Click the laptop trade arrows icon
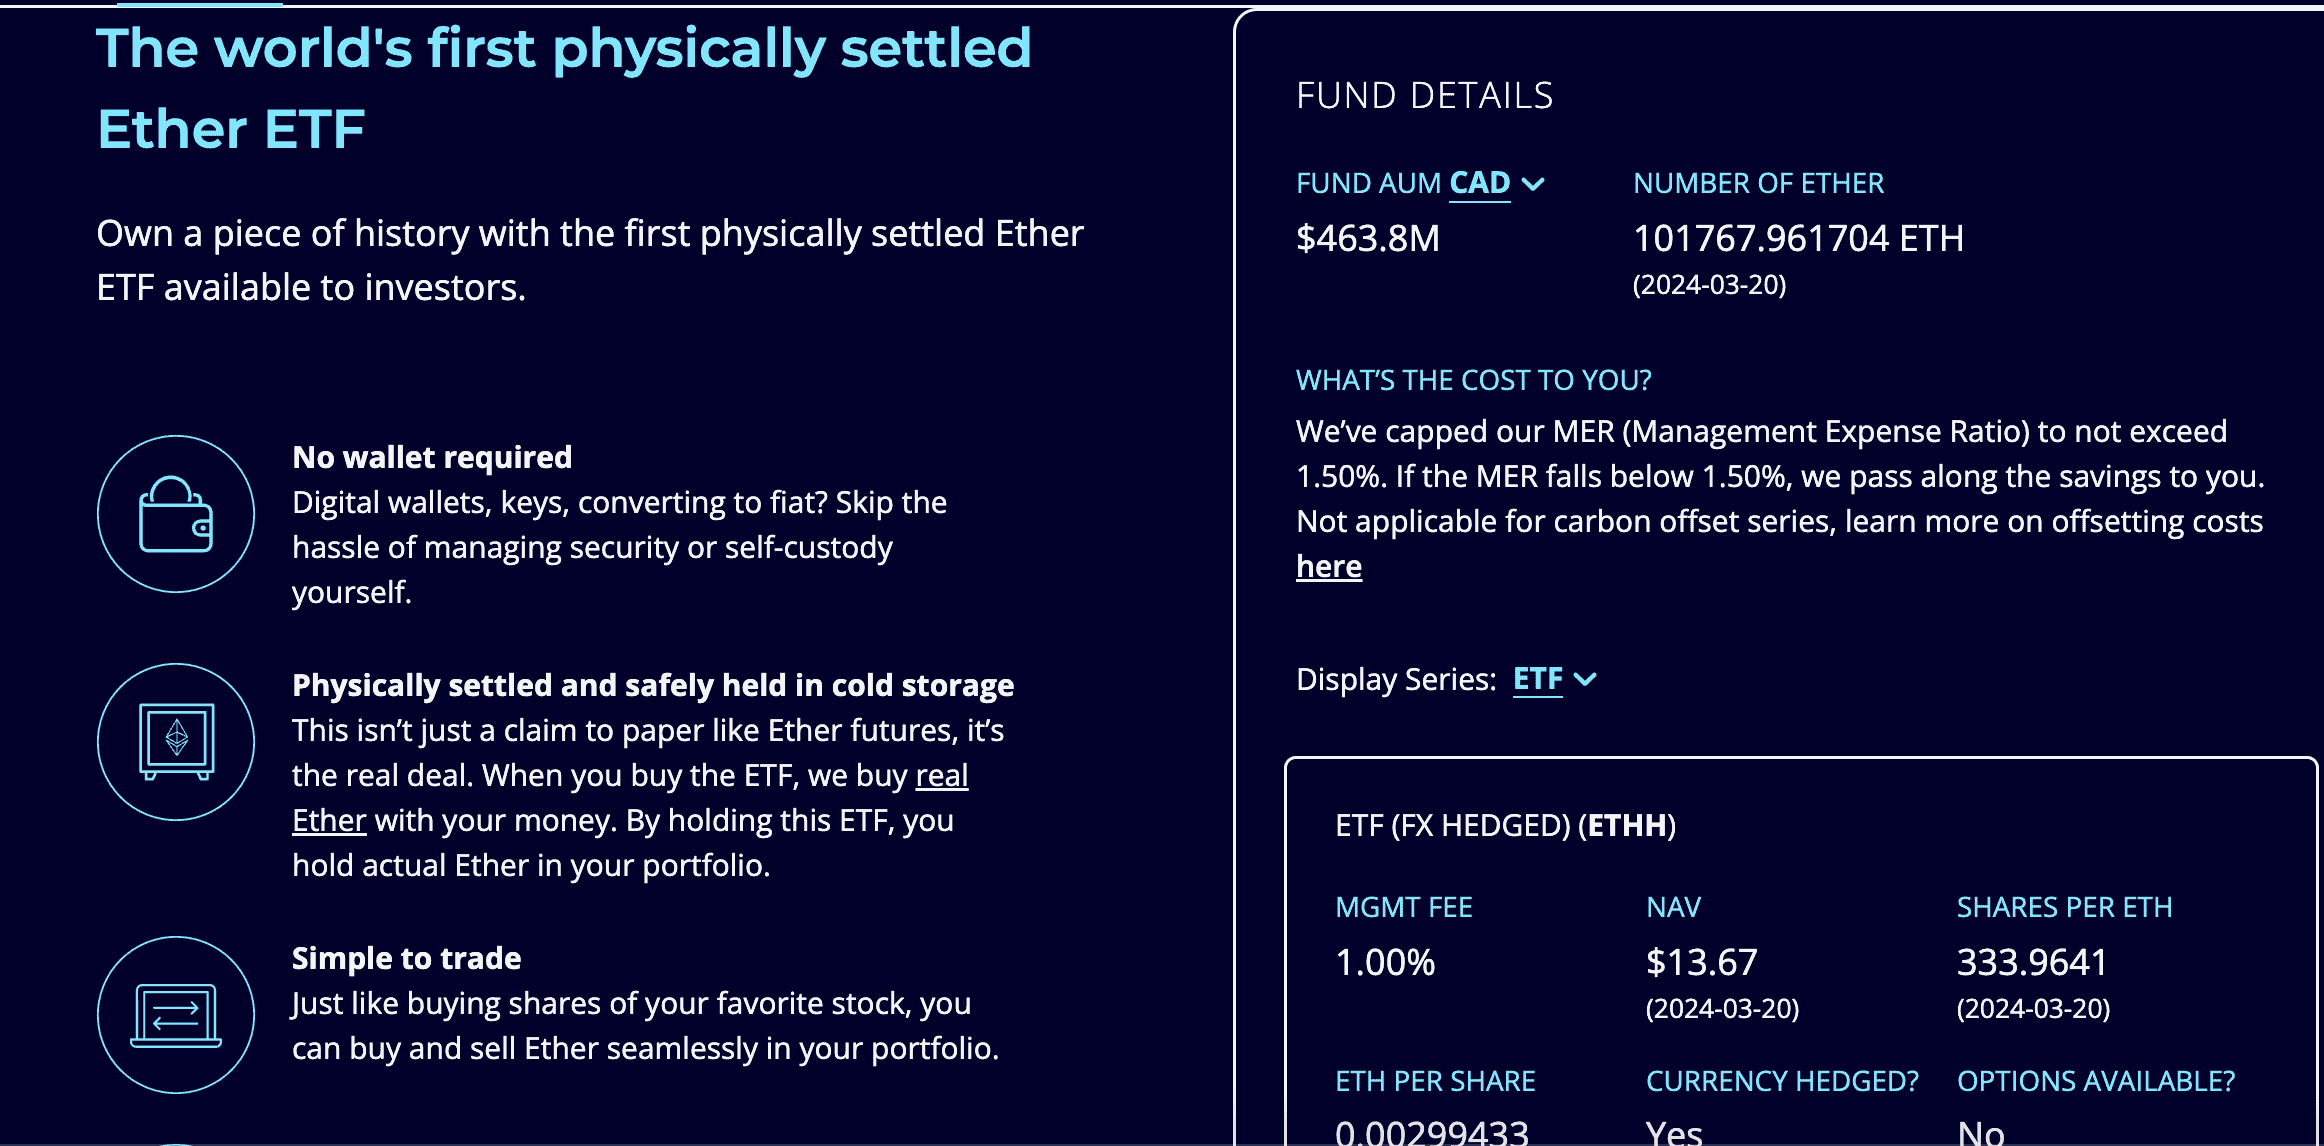Viewport: 2324px width, 1146px height. 176,1015
